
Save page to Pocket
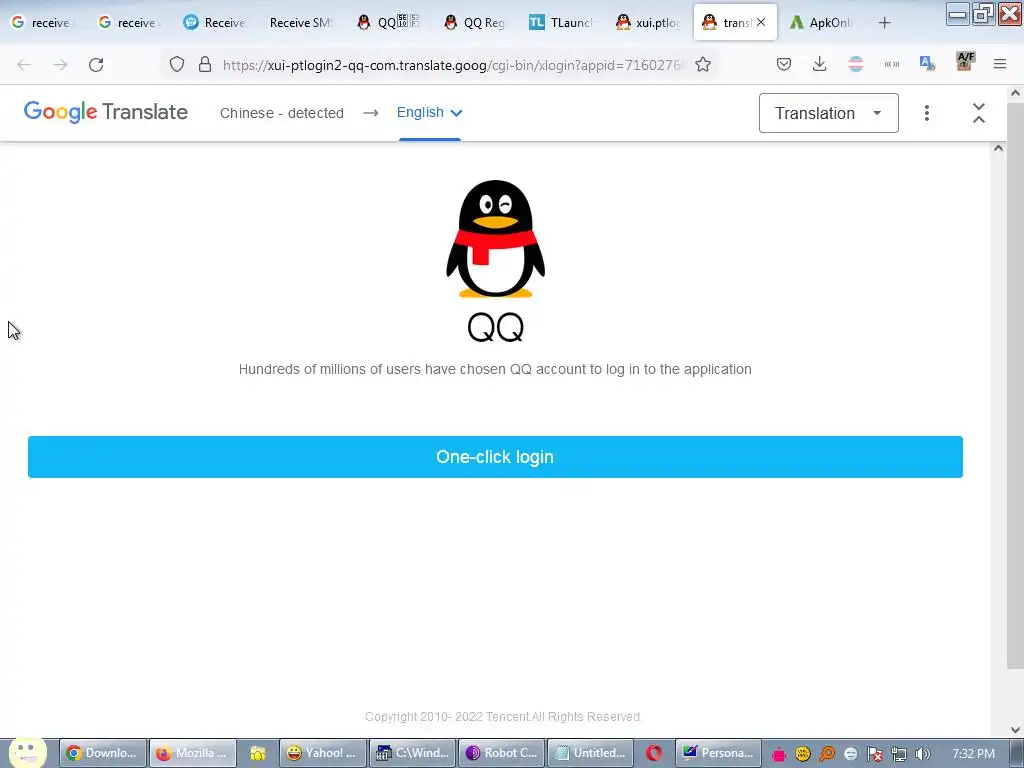(784, 64)
